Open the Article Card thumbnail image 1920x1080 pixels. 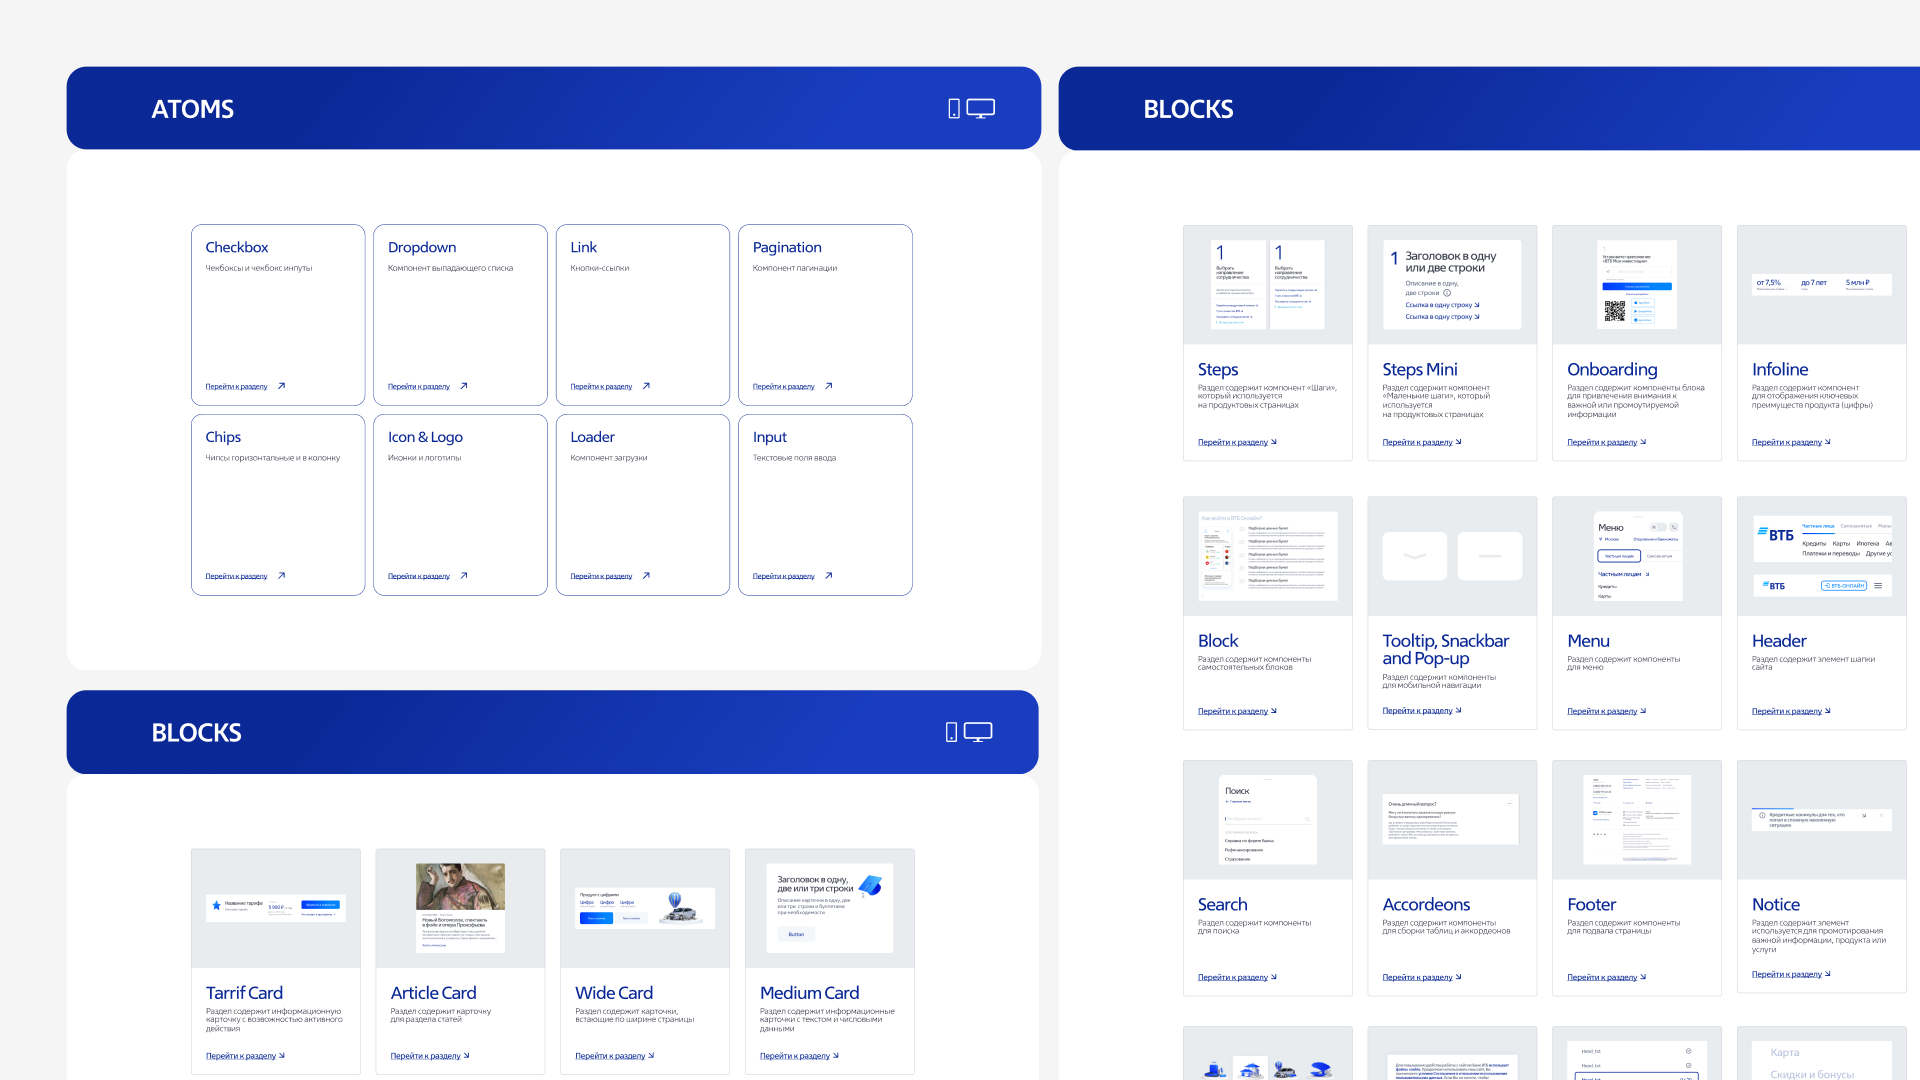click(x=460, y=887)
